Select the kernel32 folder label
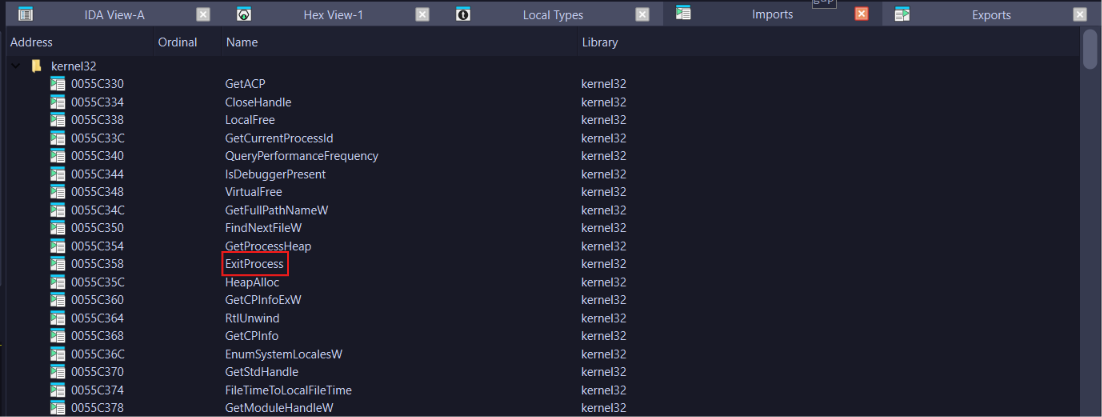This screenshot has height=417, width=1102. click(74, 66)
